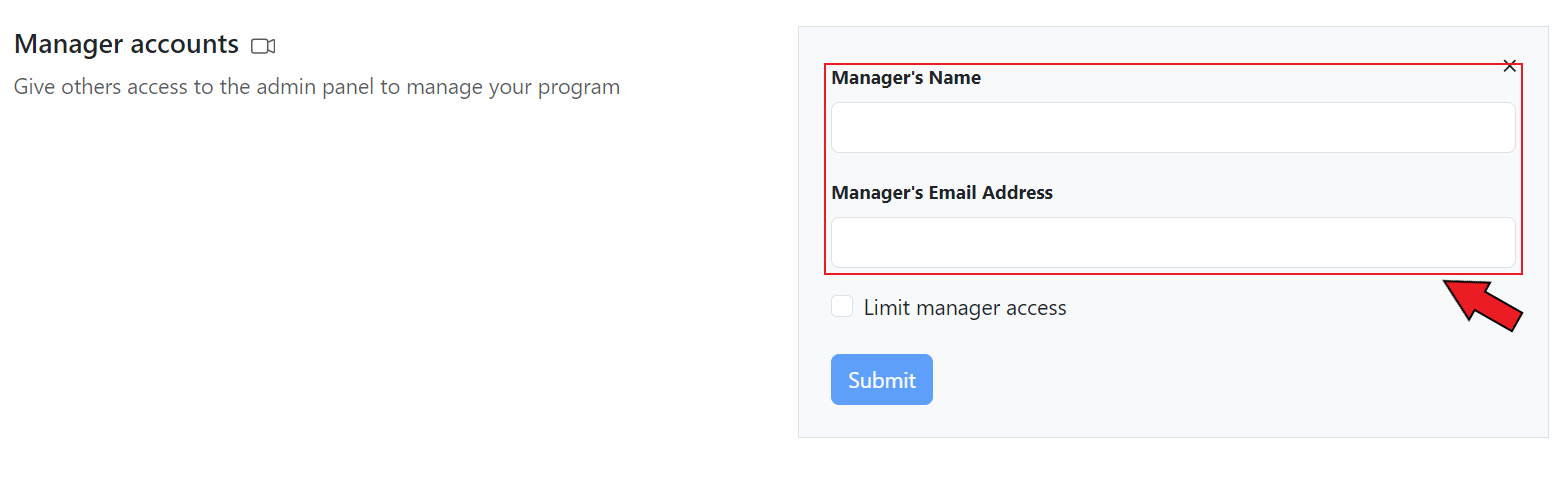
Task: Click the Limit manager access label text
Action: pyautogui.click(x=965, y=308)
